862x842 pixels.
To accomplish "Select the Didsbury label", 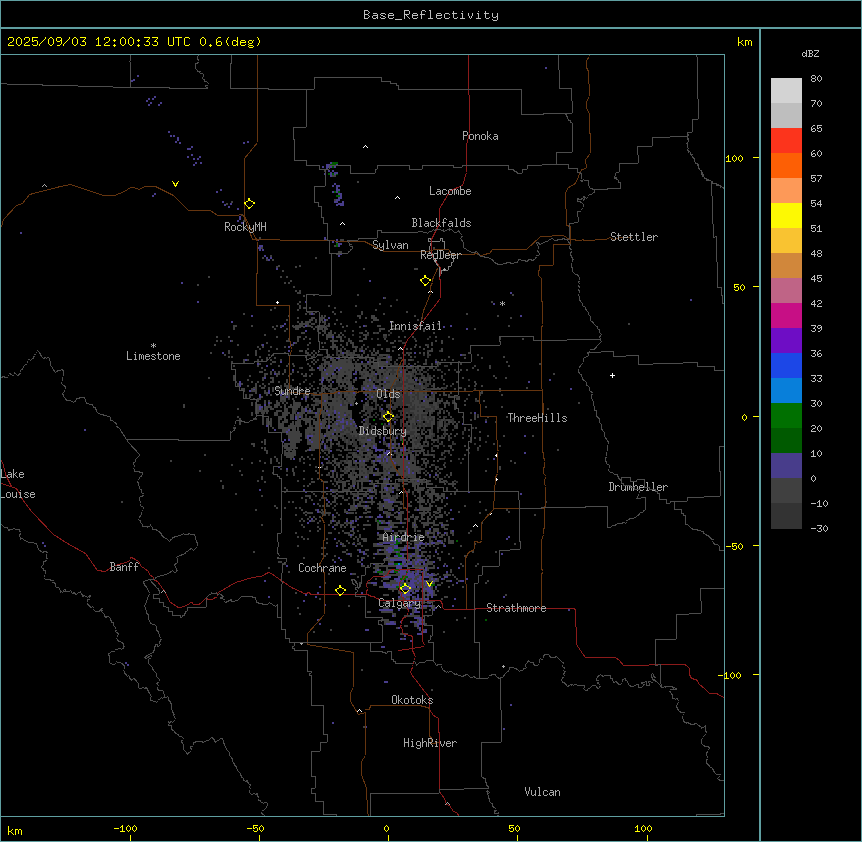I will (x=383, y=431).
